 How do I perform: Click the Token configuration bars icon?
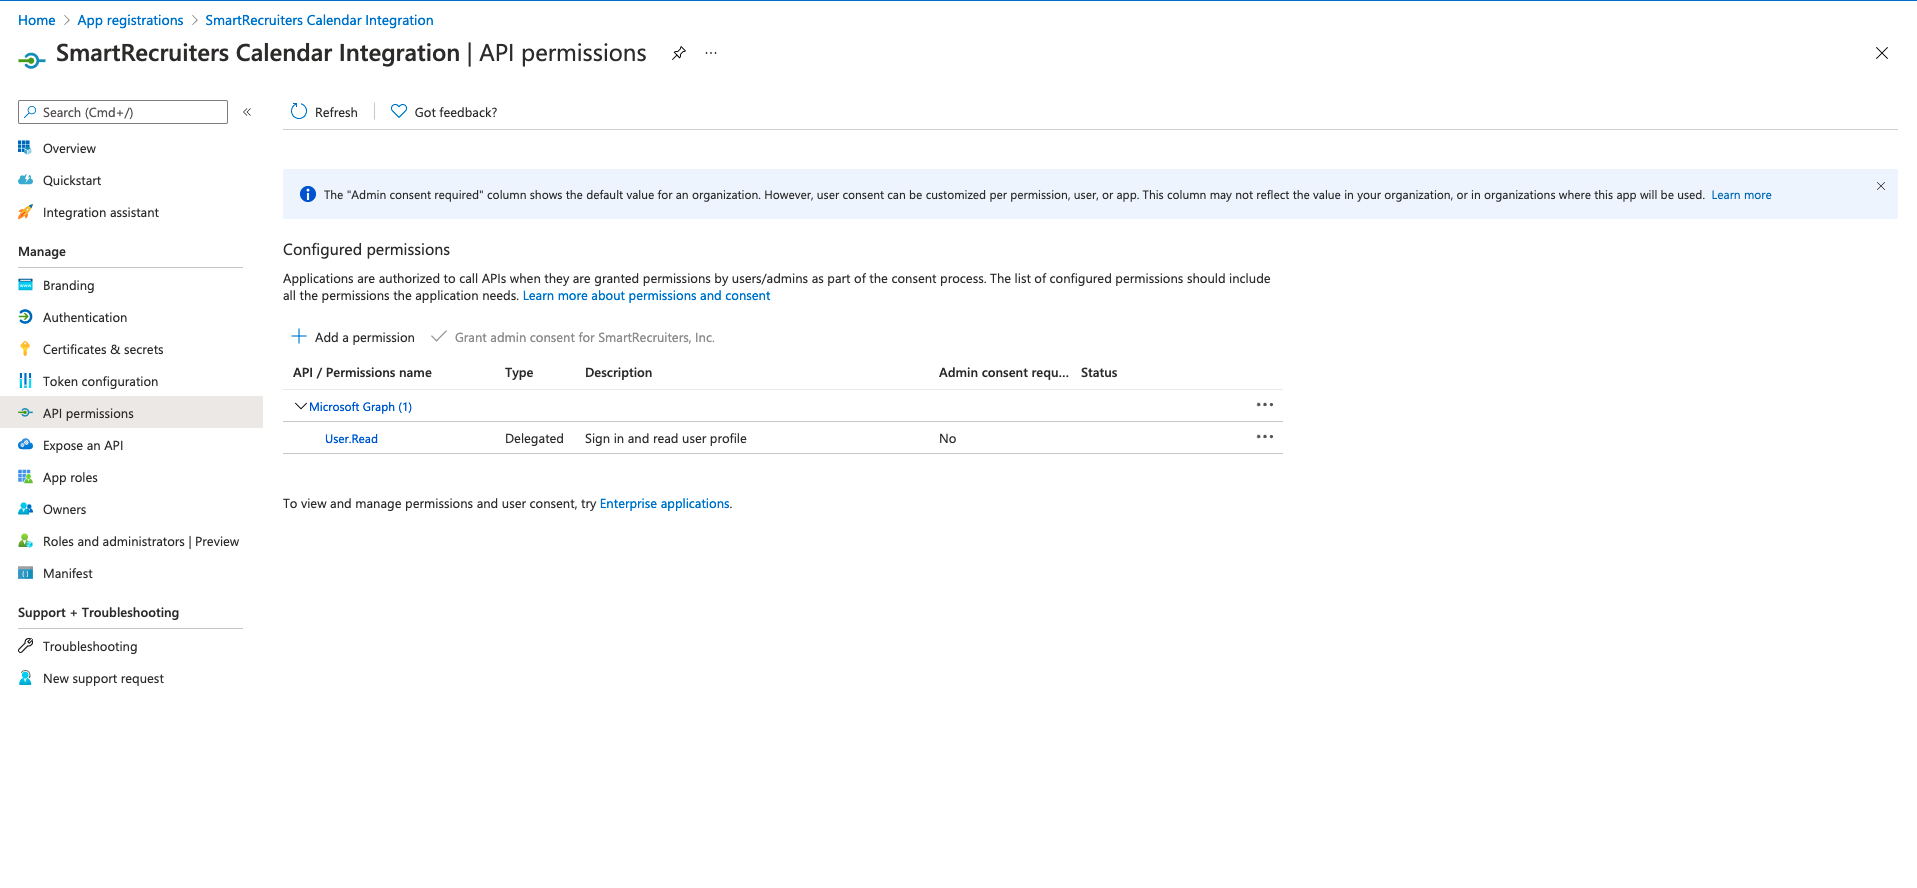(x=25, y=381)
